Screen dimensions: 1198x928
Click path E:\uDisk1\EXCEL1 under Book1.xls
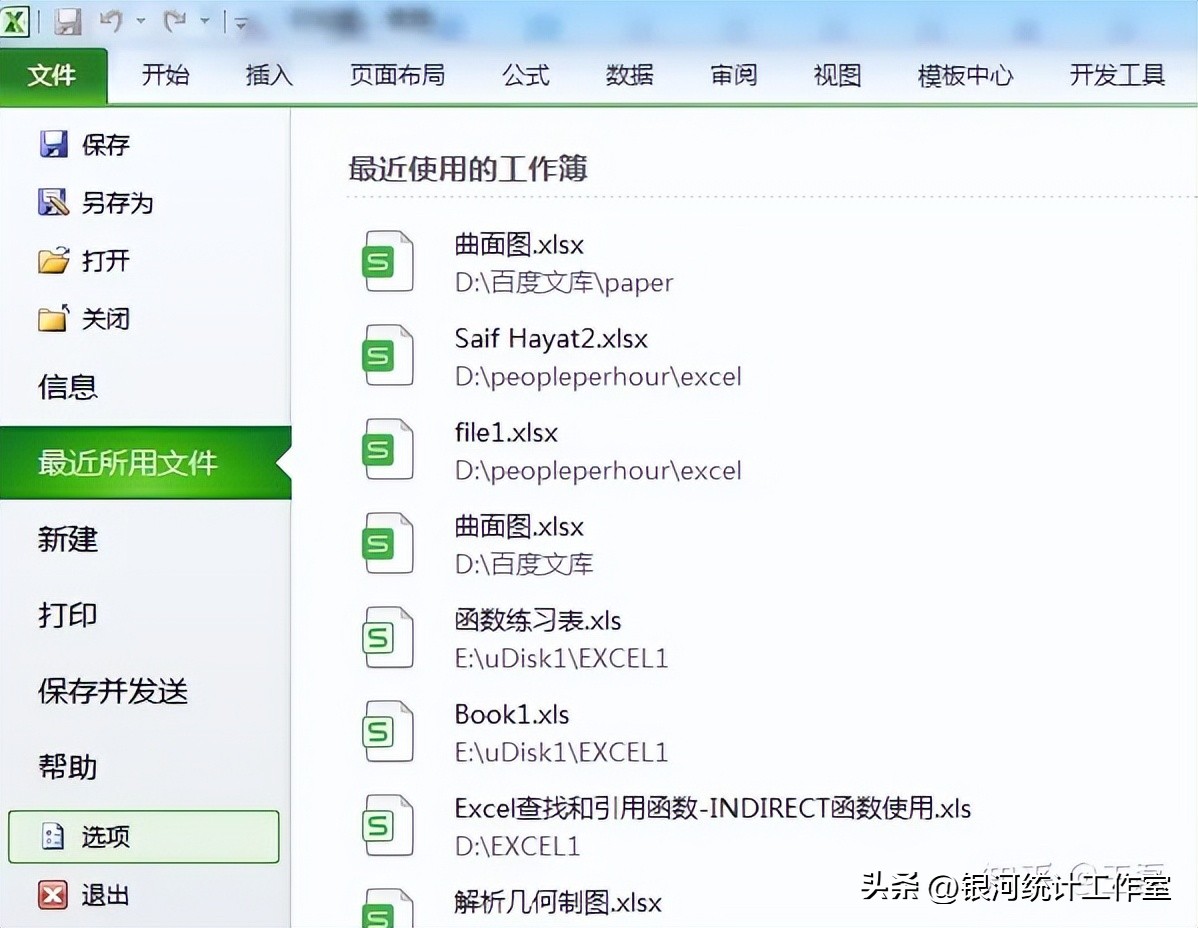pos(562,752)
